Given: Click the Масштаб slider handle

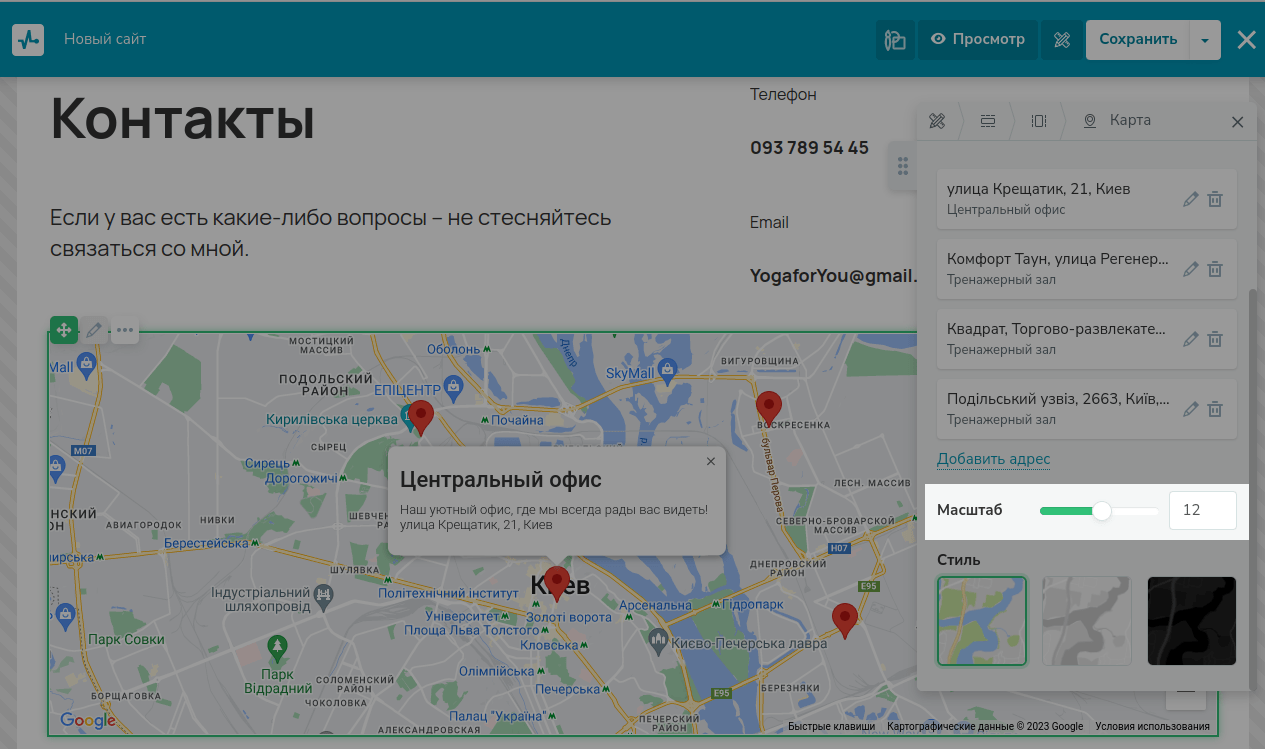Looking at the screenshot, I should pyautogui.click(x=1102, y=511).
